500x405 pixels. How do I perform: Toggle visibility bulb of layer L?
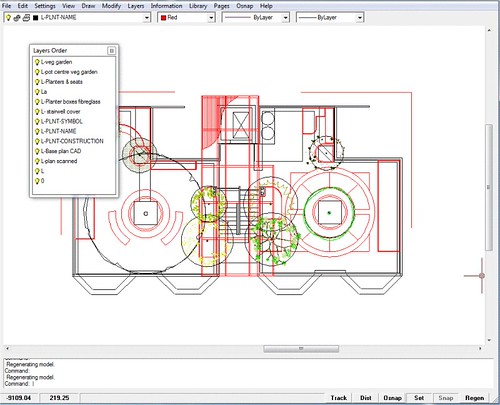pos(37,171)
